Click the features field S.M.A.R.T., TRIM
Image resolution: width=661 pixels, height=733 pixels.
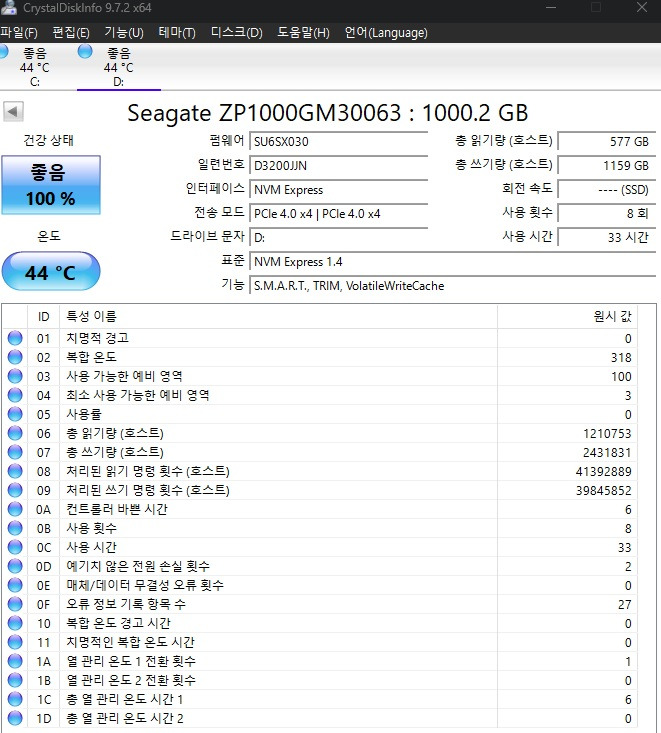[453, 286]
